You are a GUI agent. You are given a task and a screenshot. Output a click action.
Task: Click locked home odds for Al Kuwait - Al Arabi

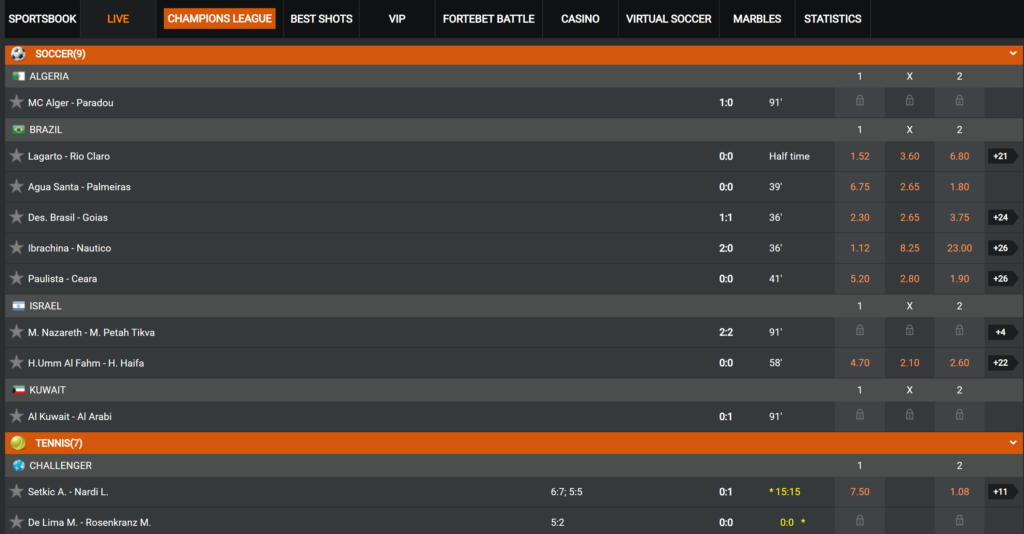click(x=859, y=415)
